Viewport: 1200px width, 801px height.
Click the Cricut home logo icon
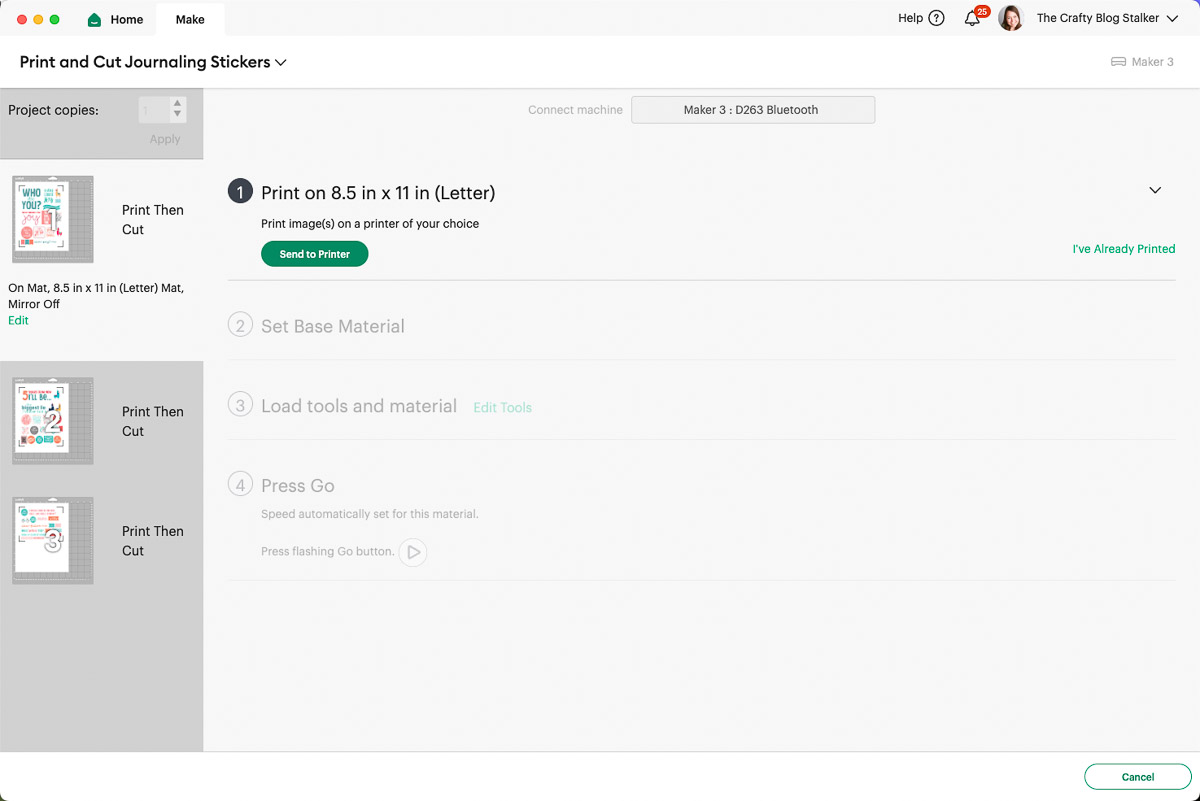pyautogui.click(x=95, y=19)
